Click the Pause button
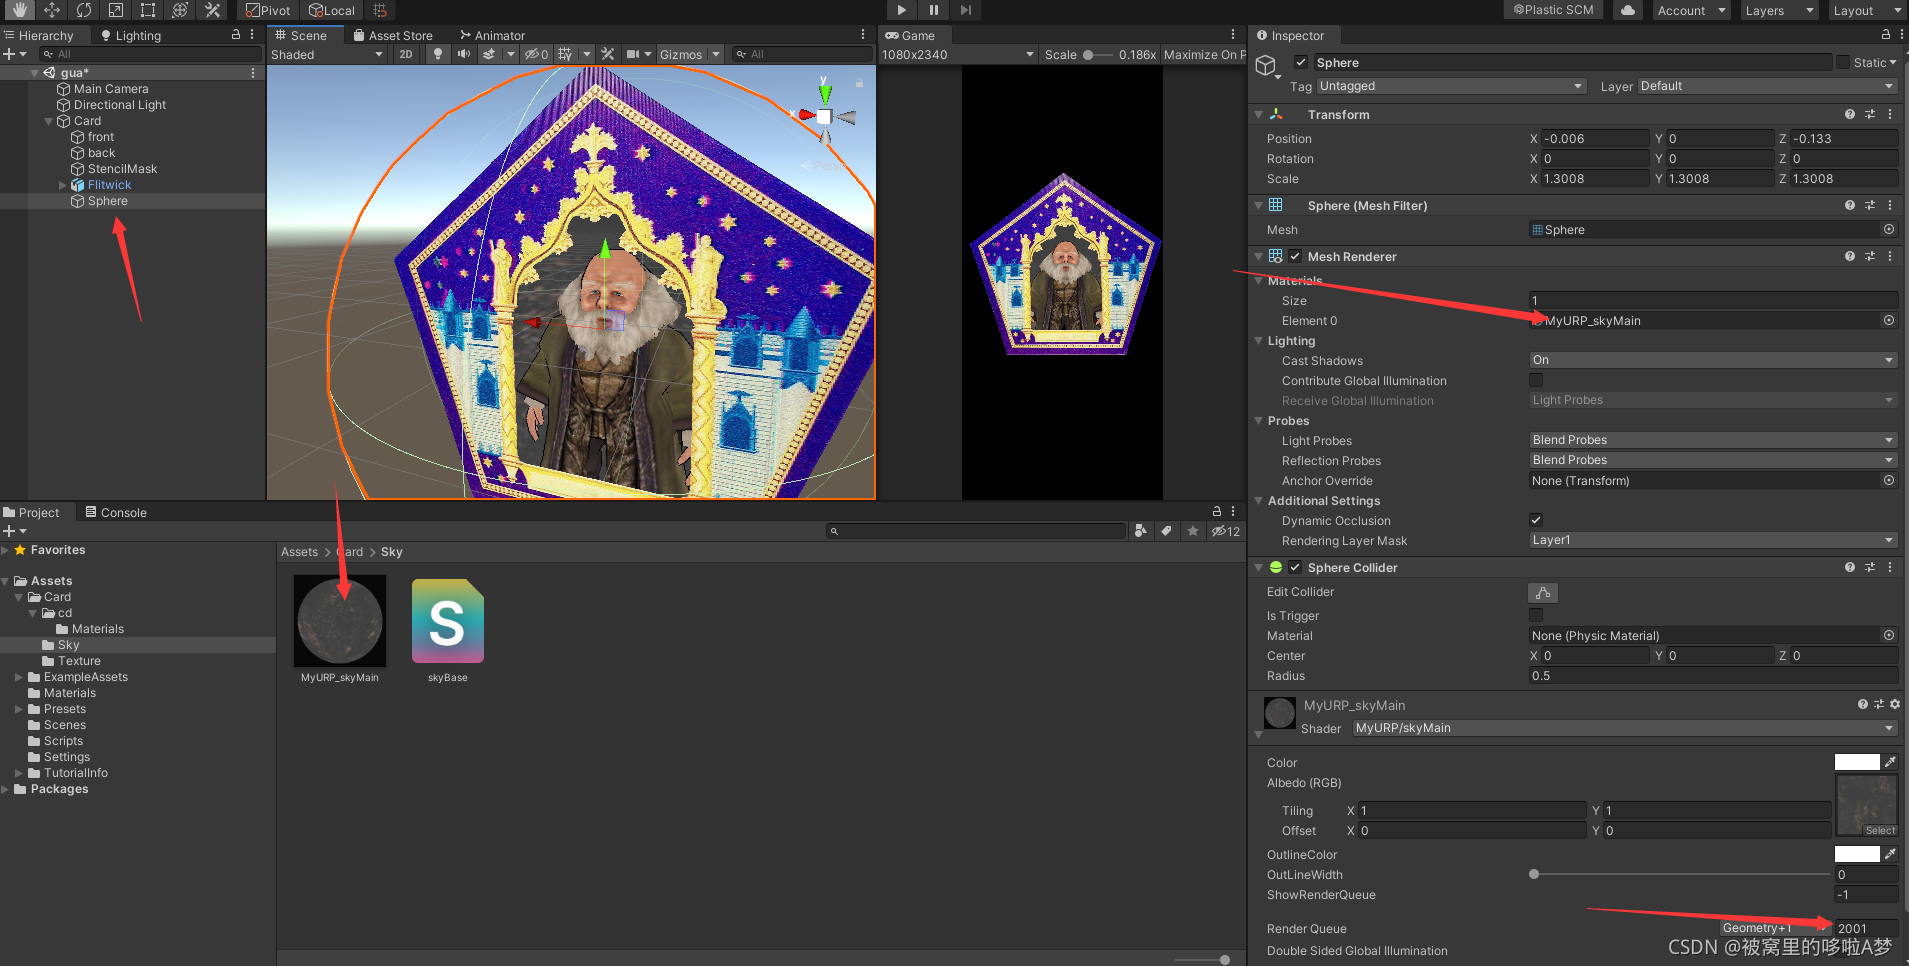Screen dimensions: 1909x966 pos(933,10)
